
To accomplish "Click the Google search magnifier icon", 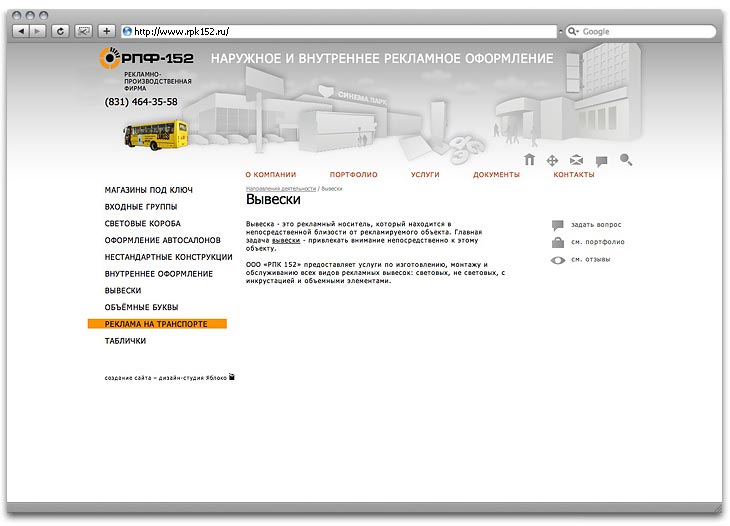I will click(x=573, y=31).
